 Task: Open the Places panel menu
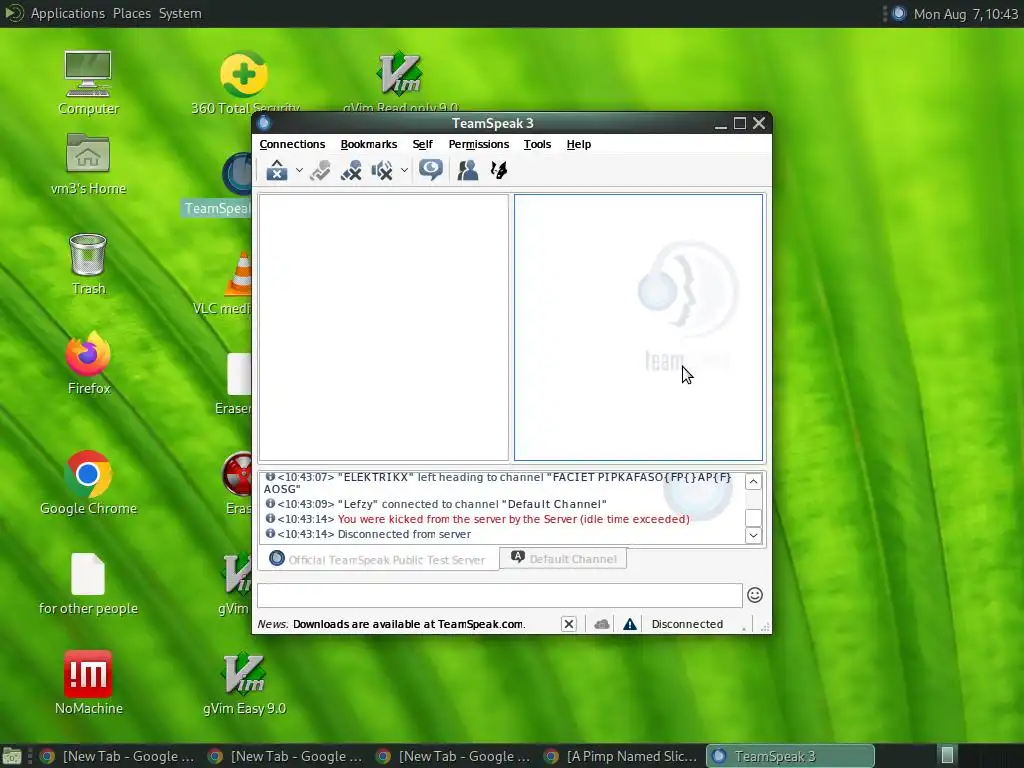click(x=132, y=14)
